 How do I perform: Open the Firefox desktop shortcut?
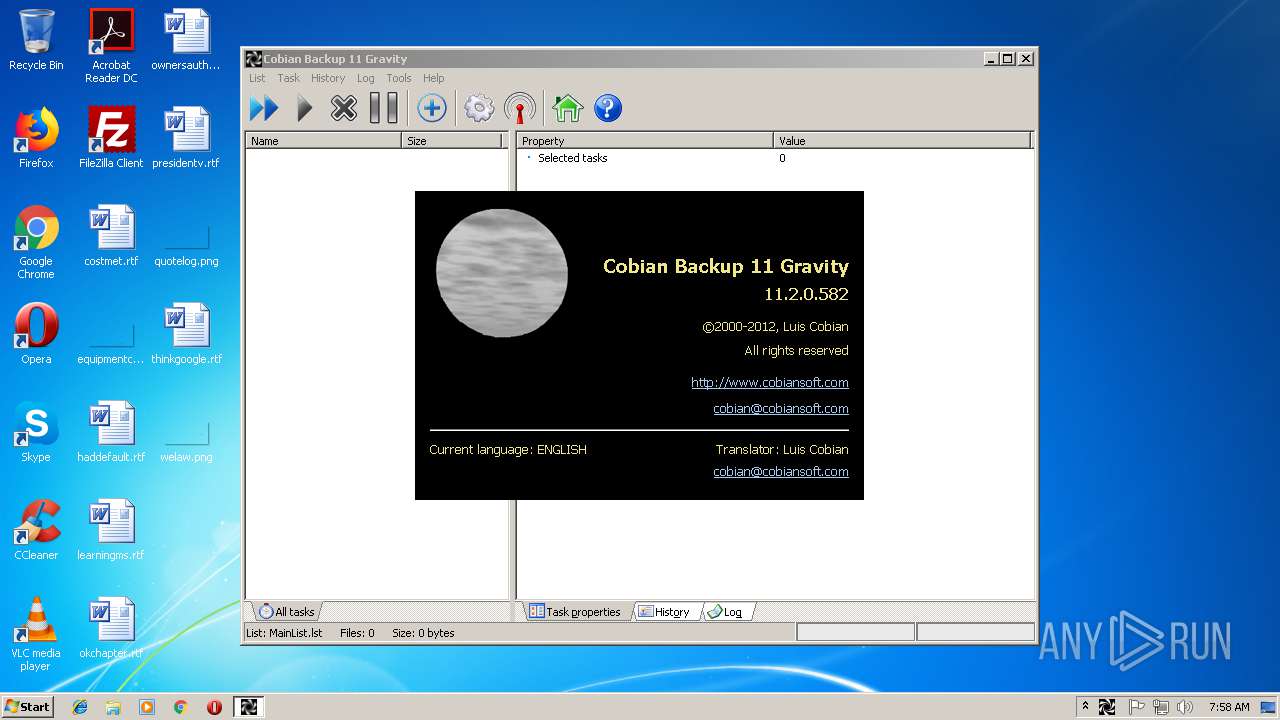(36, 138)
